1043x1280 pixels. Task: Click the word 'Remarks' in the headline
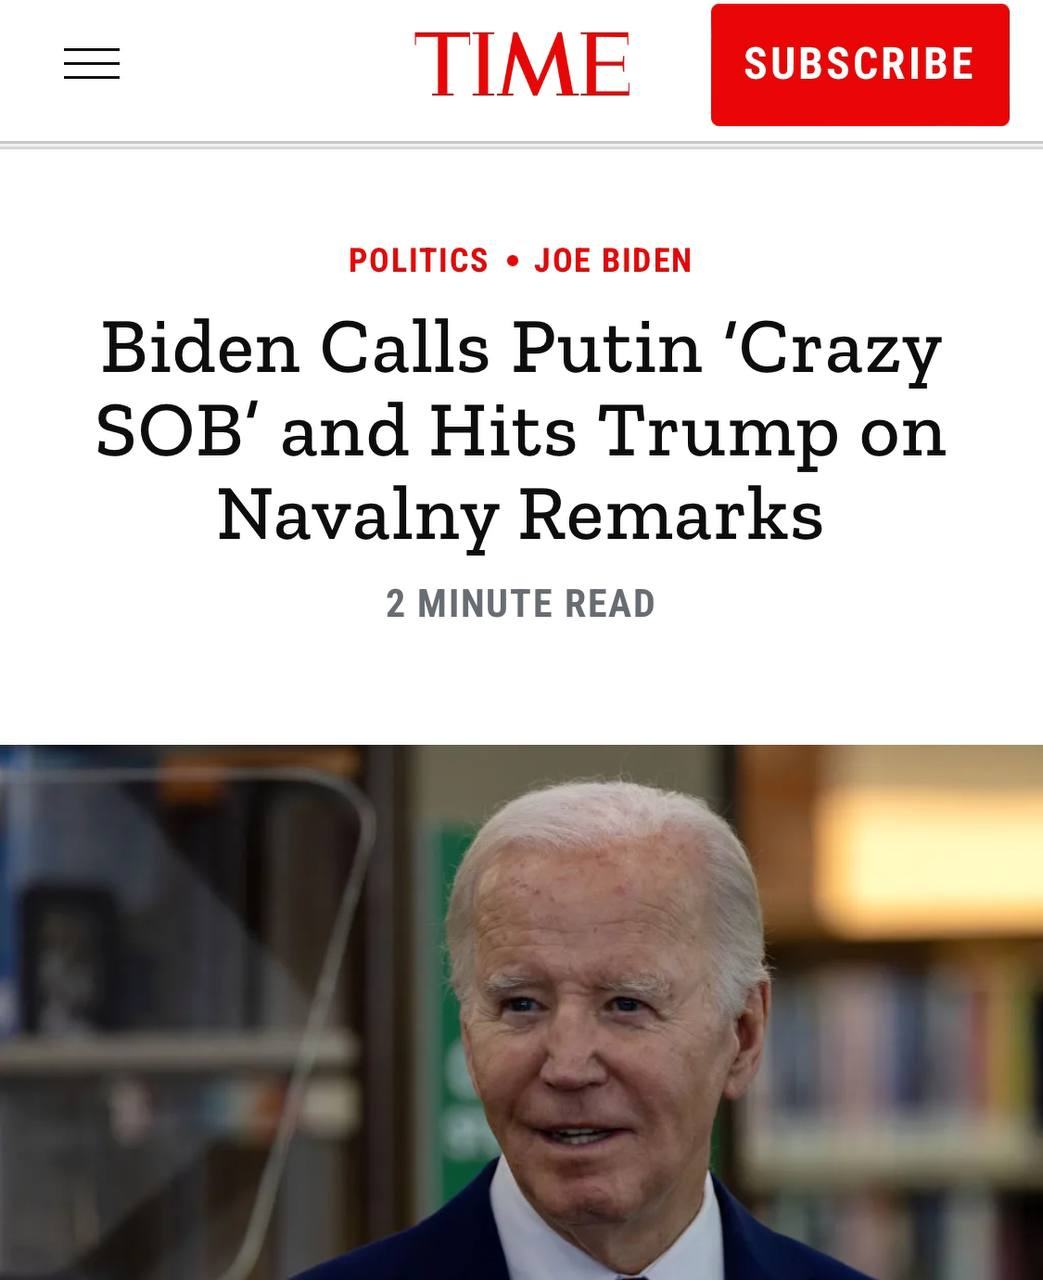click(x=671, y=515)
